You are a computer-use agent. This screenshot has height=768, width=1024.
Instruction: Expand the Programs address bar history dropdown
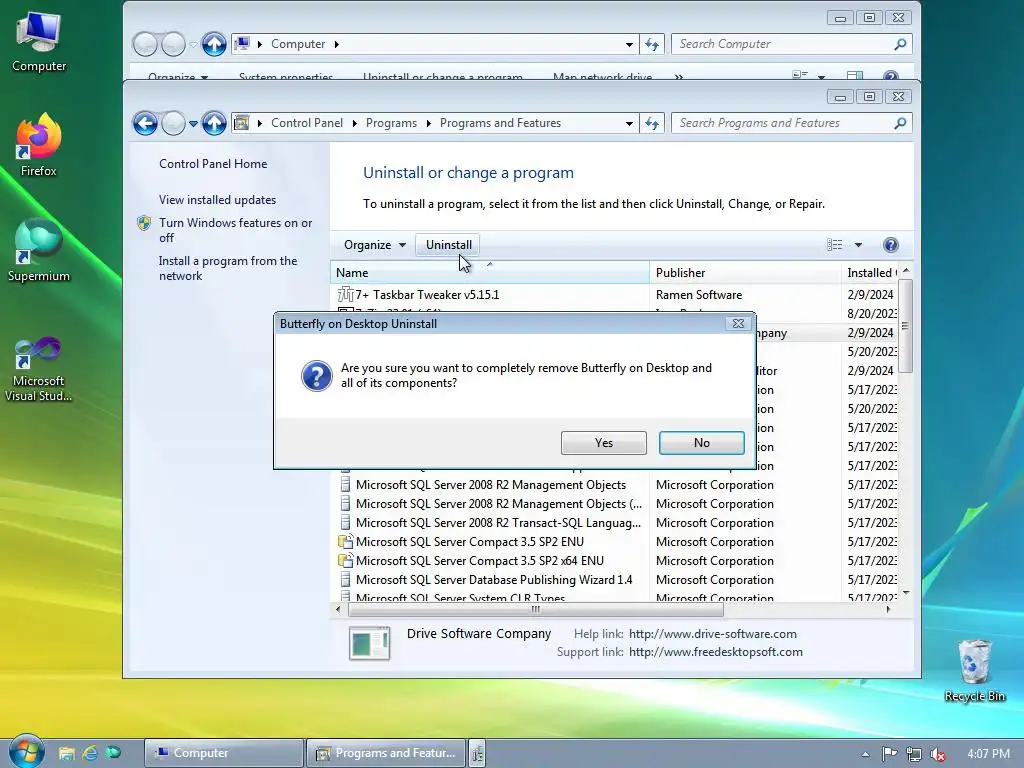pos(629,123)
